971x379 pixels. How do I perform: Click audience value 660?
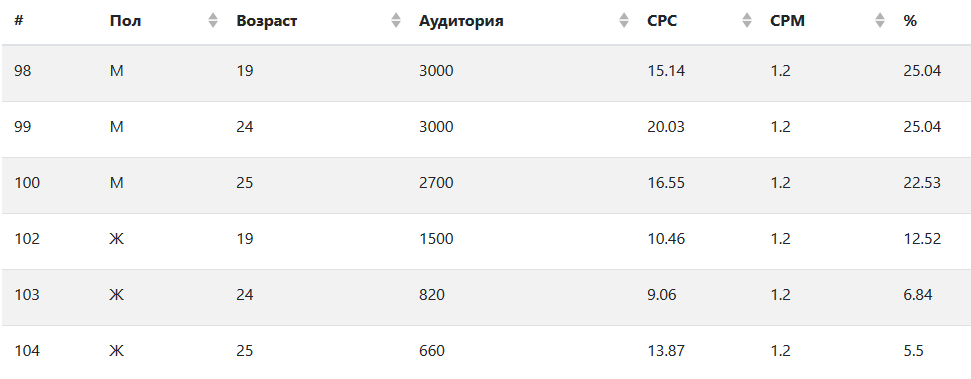pos(432,351)
